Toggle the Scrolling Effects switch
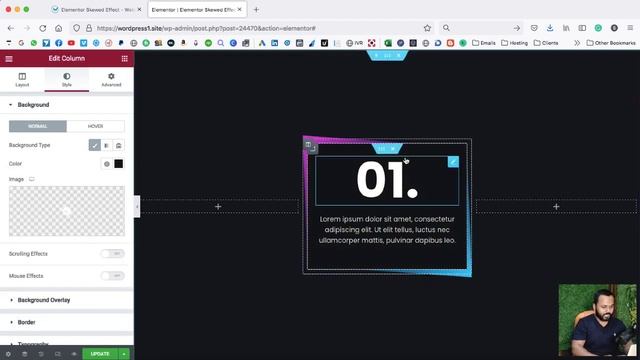This screenshot has height=360, width=640. pyautogui.click(x=113, y=253)
